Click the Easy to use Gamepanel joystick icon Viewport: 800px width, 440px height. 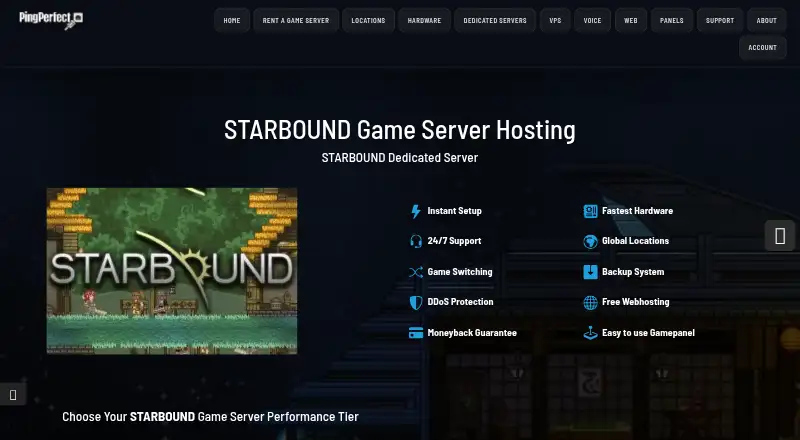590,333
